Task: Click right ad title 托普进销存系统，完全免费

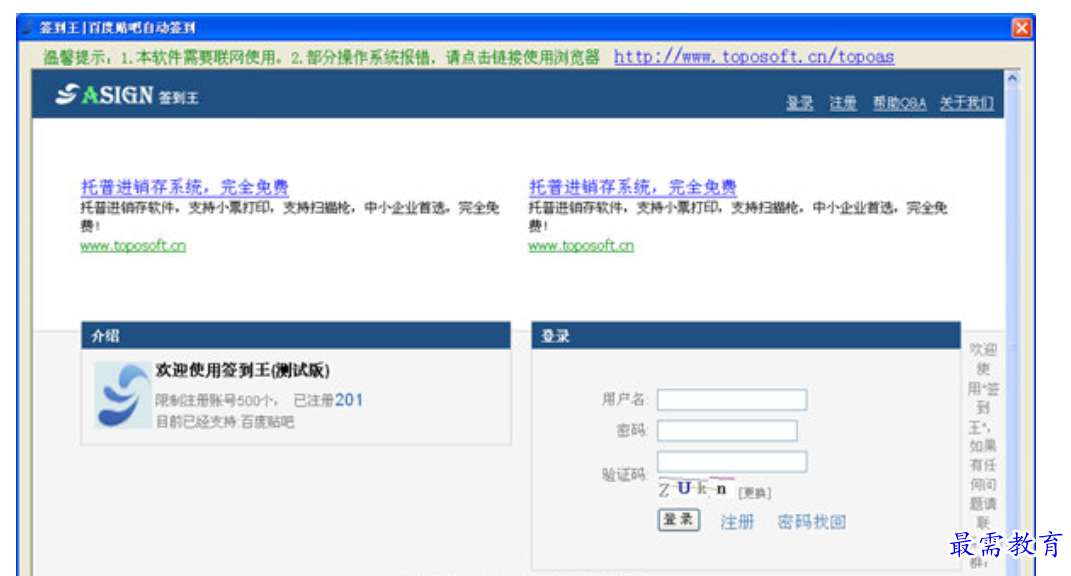Action: (632, 187)
